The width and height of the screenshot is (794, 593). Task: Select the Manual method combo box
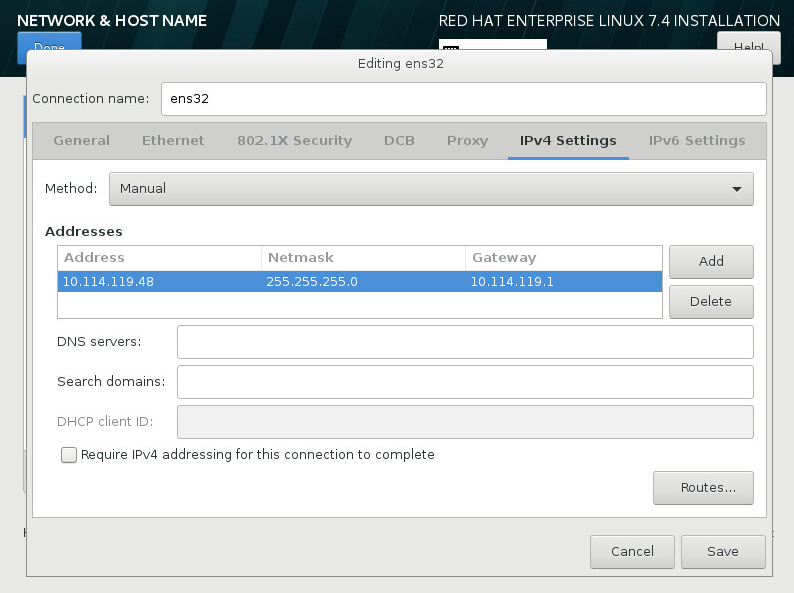tap(431, 189)
